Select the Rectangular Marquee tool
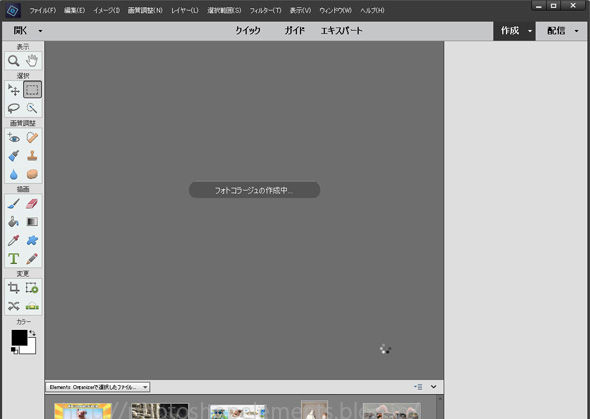 tap(32, 90)
